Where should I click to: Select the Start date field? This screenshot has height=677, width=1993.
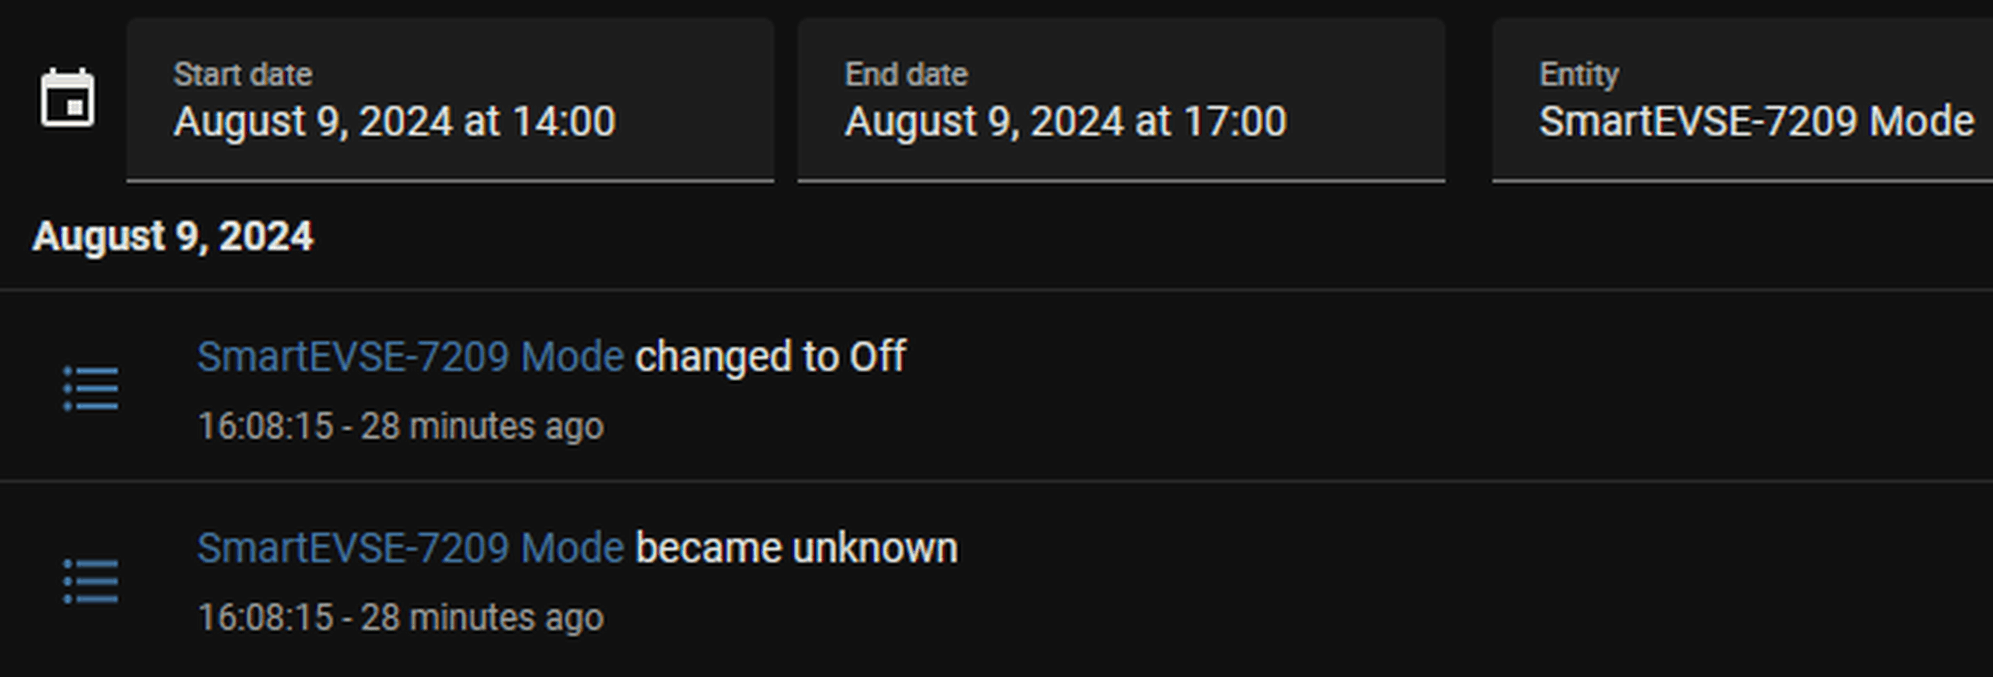[450, 100]
